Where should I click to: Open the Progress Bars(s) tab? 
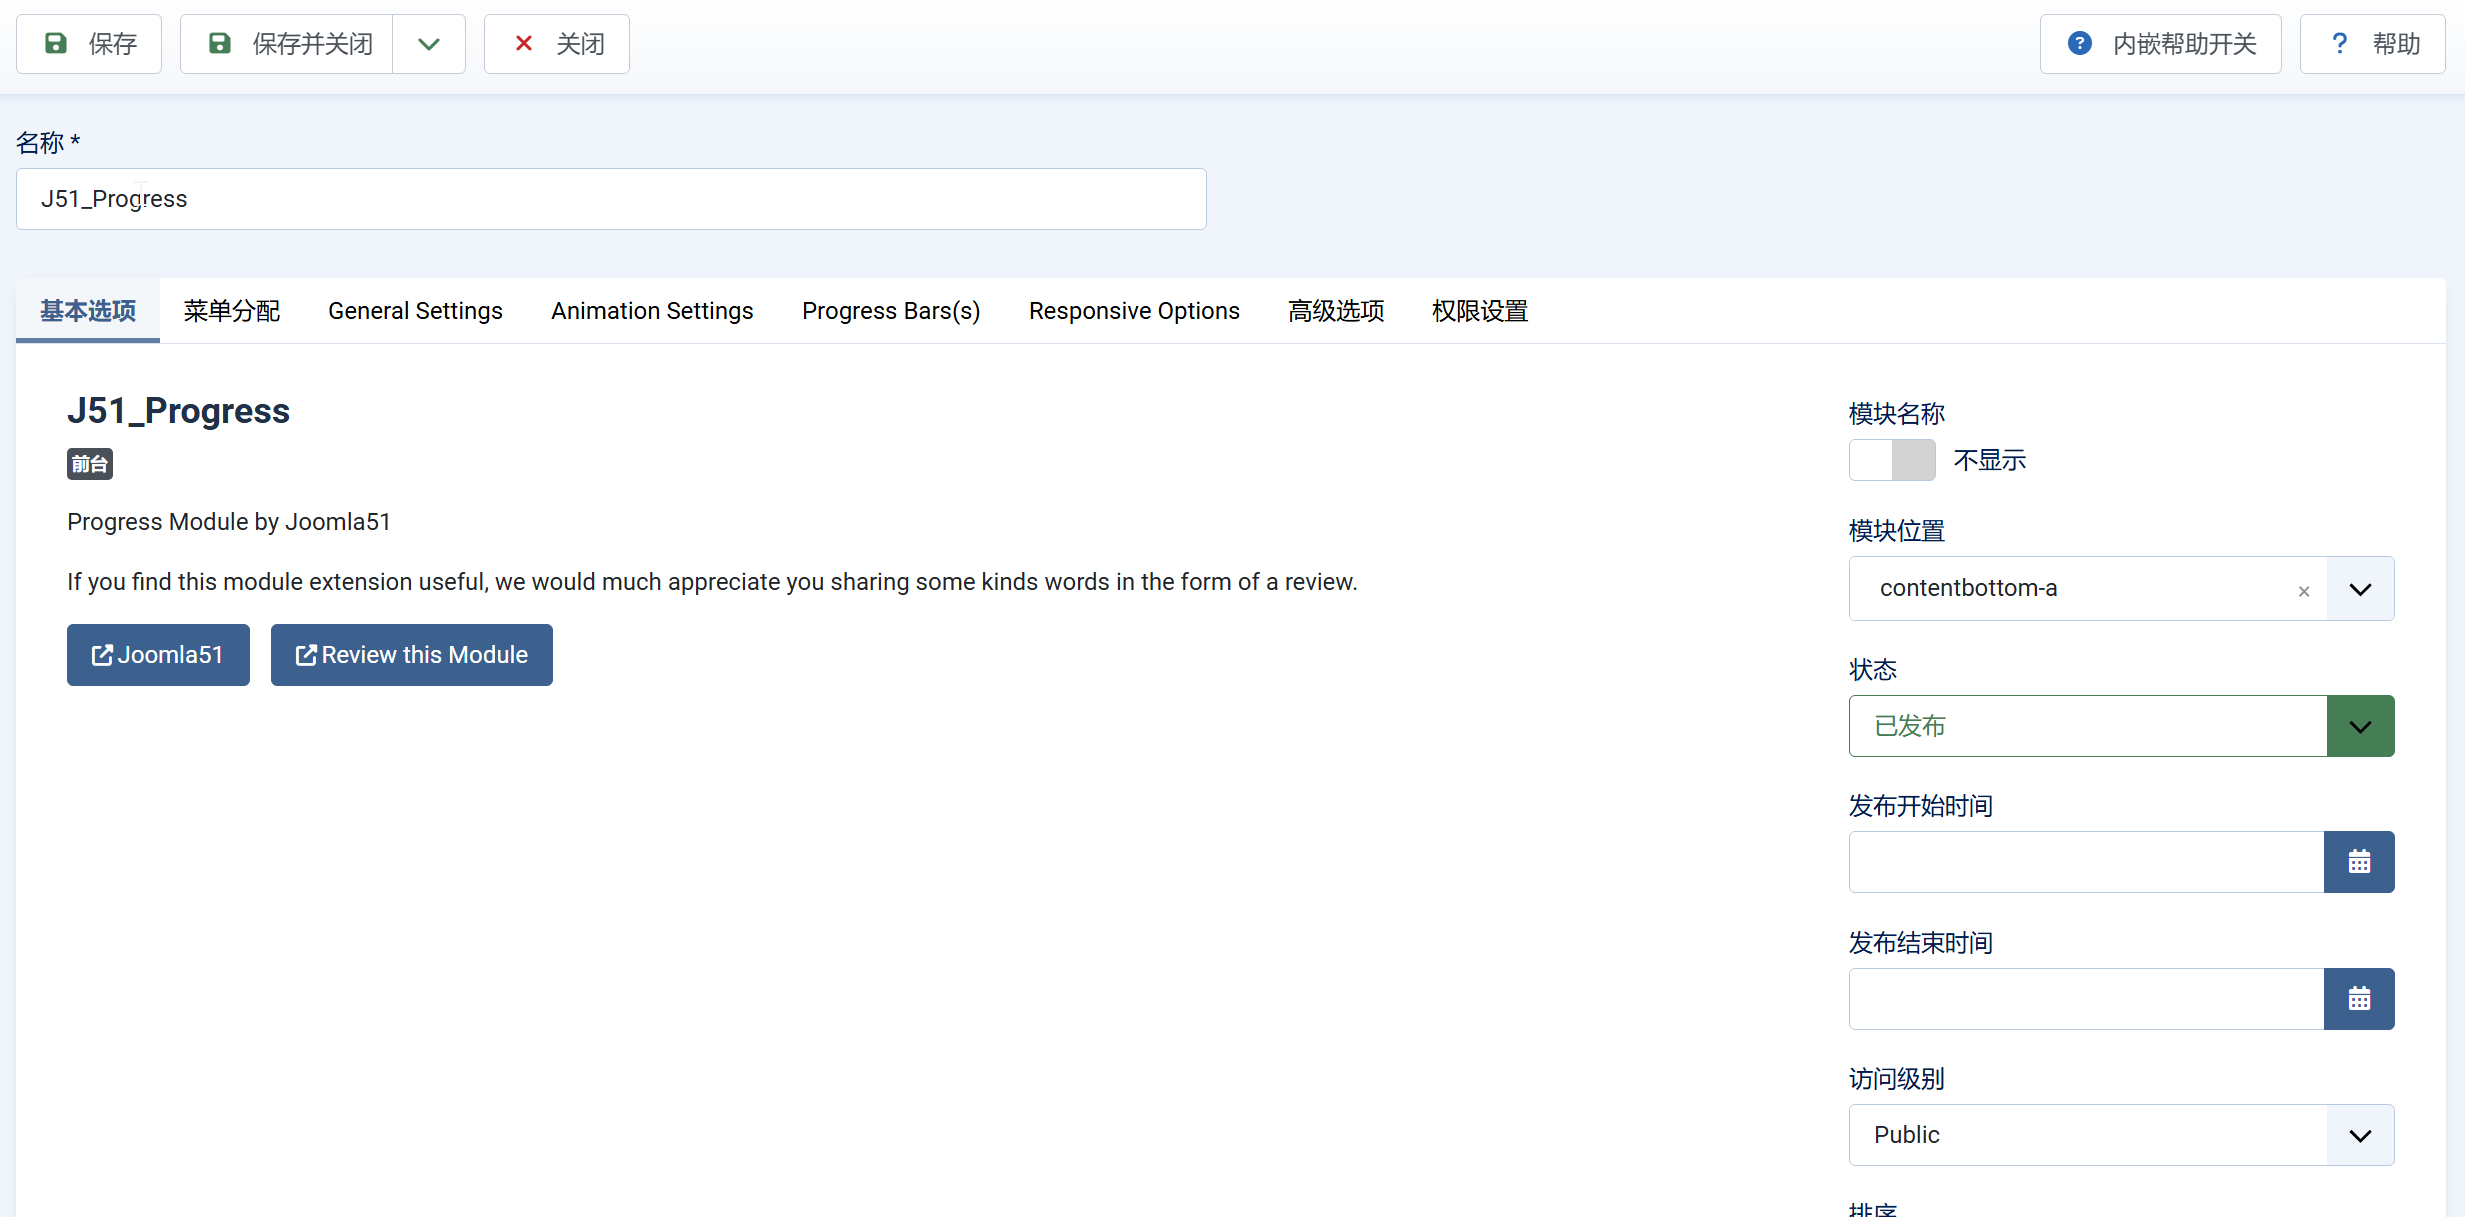(x=891, y=311)
